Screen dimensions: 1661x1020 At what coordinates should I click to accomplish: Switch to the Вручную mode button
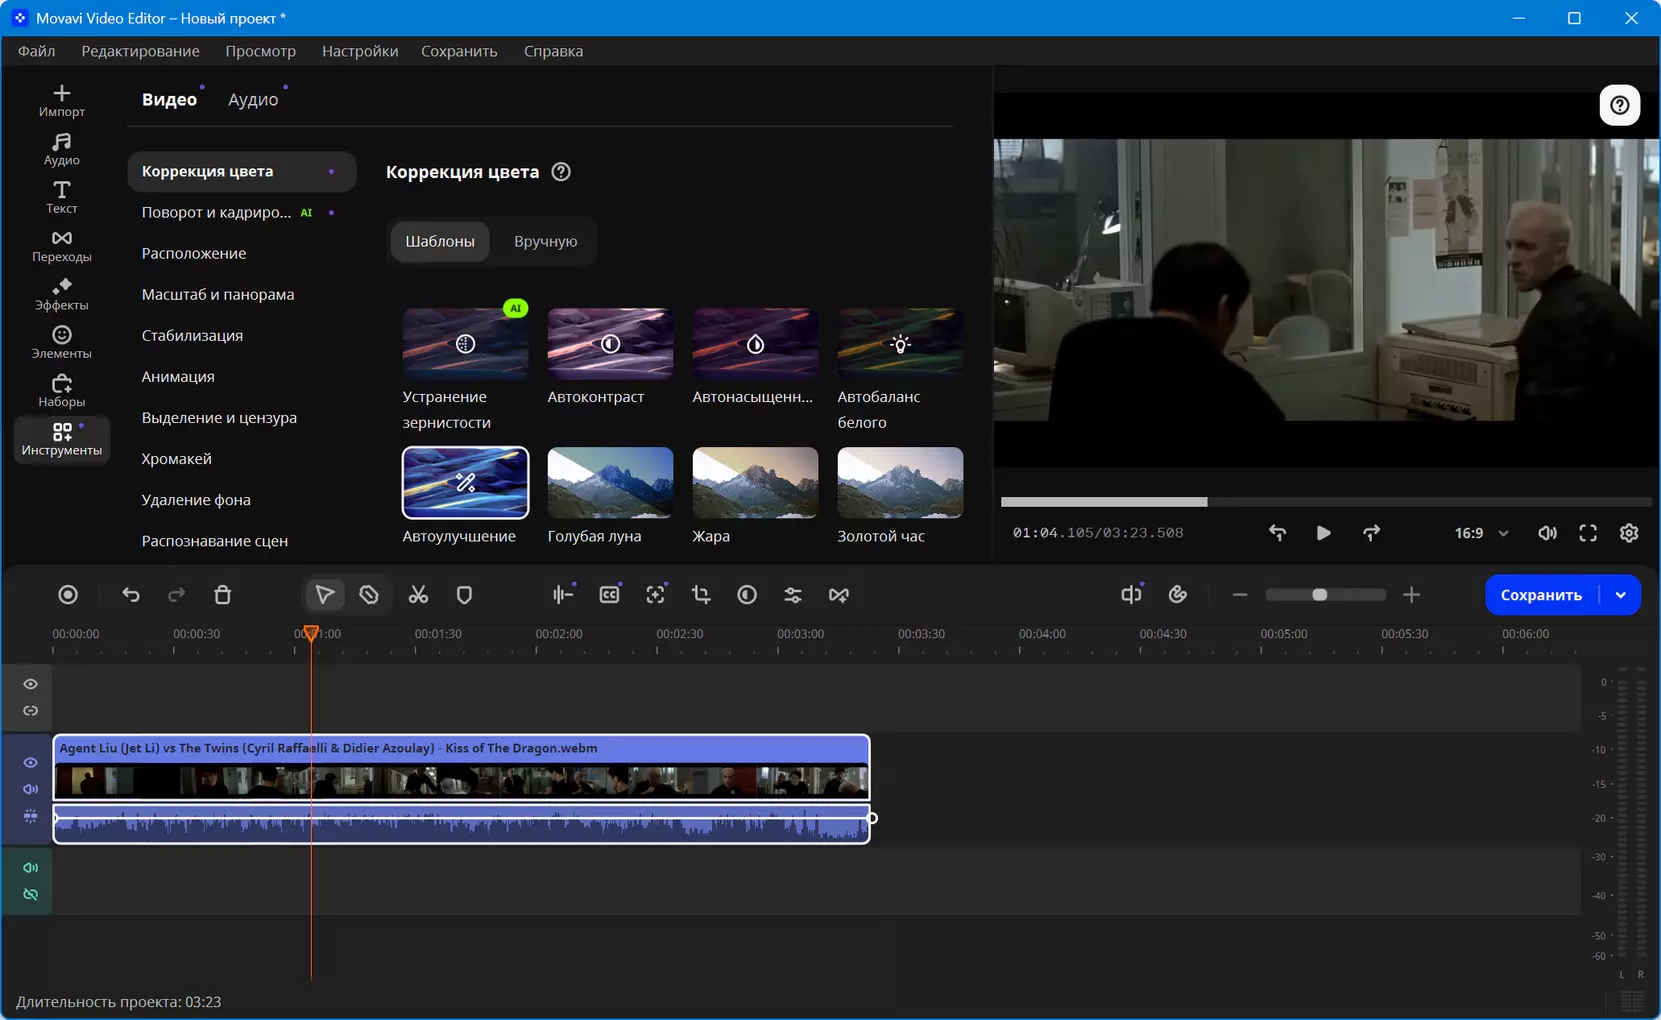coord(545,241)
